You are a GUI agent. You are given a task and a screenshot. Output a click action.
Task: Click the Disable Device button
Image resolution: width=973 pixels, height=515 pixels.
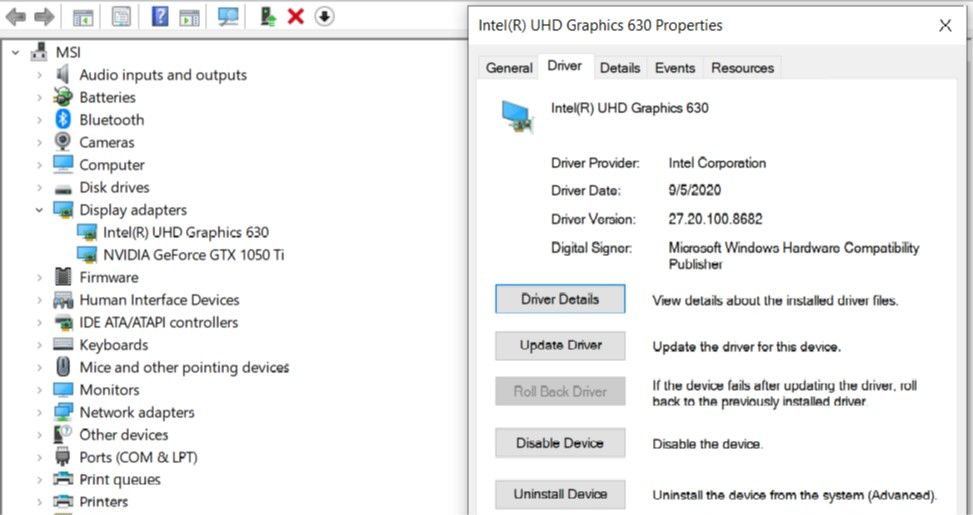click(560, 443)
